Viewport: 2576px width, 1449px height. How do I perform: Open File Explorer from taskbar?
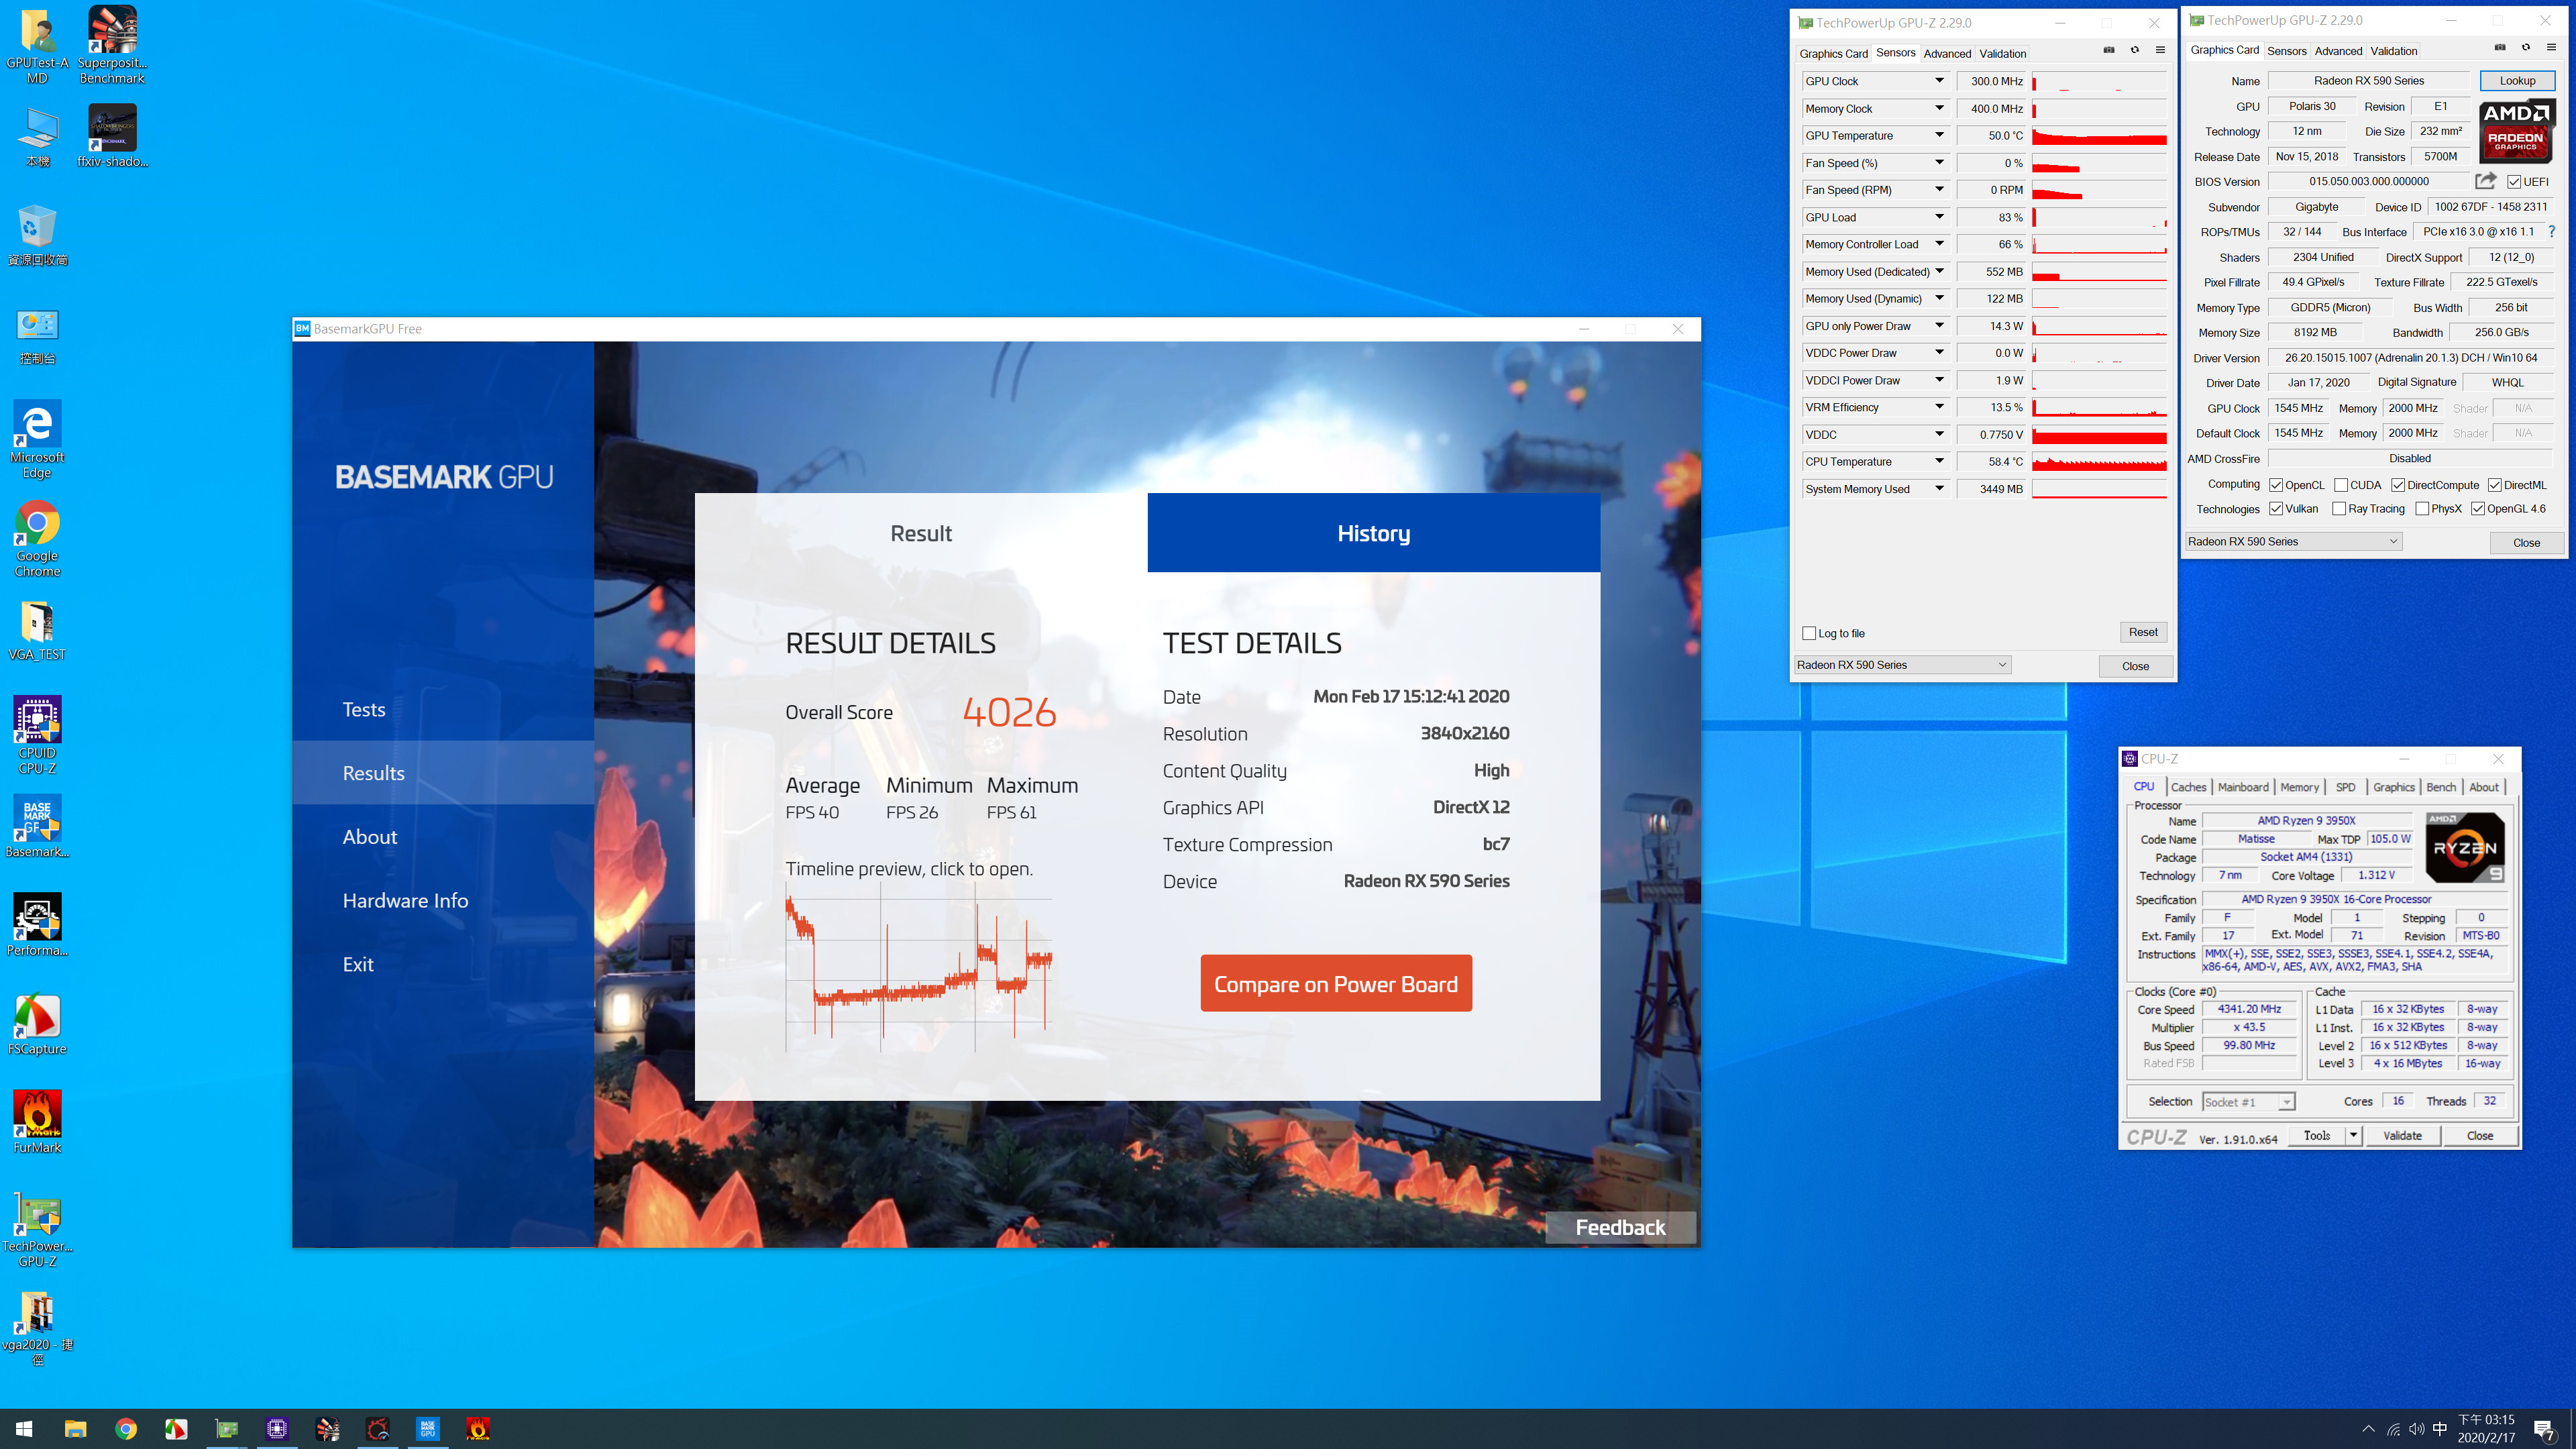tap(75, 1429)
